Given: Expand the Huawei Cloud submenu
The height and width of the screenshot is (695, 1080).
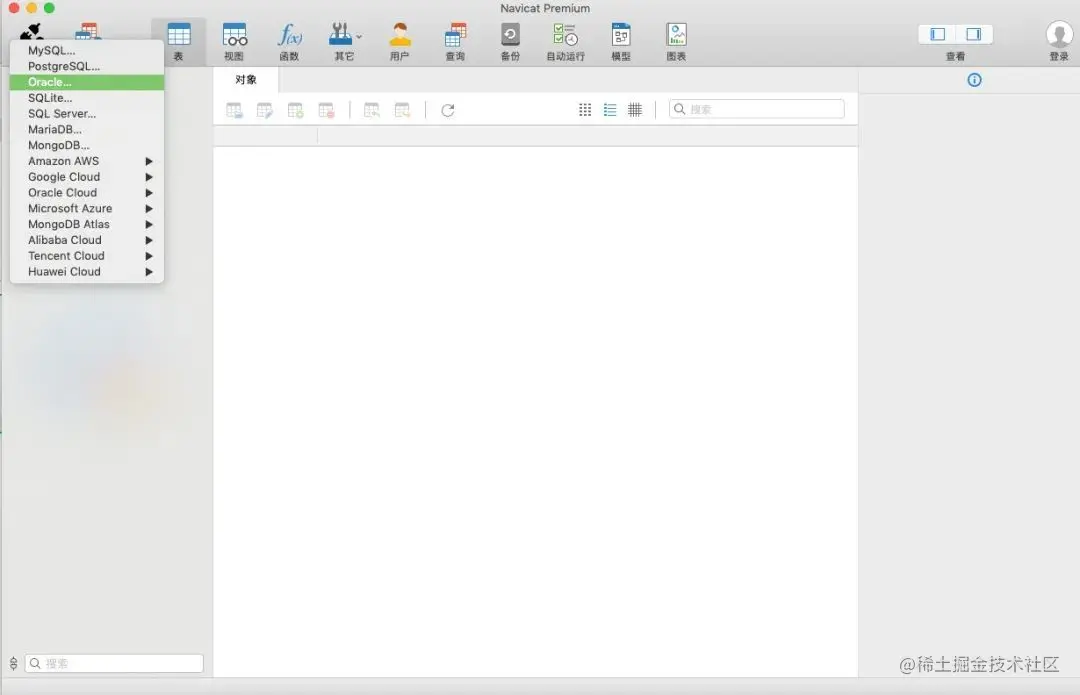Looking at the screenshot, I should click(87, 272).
